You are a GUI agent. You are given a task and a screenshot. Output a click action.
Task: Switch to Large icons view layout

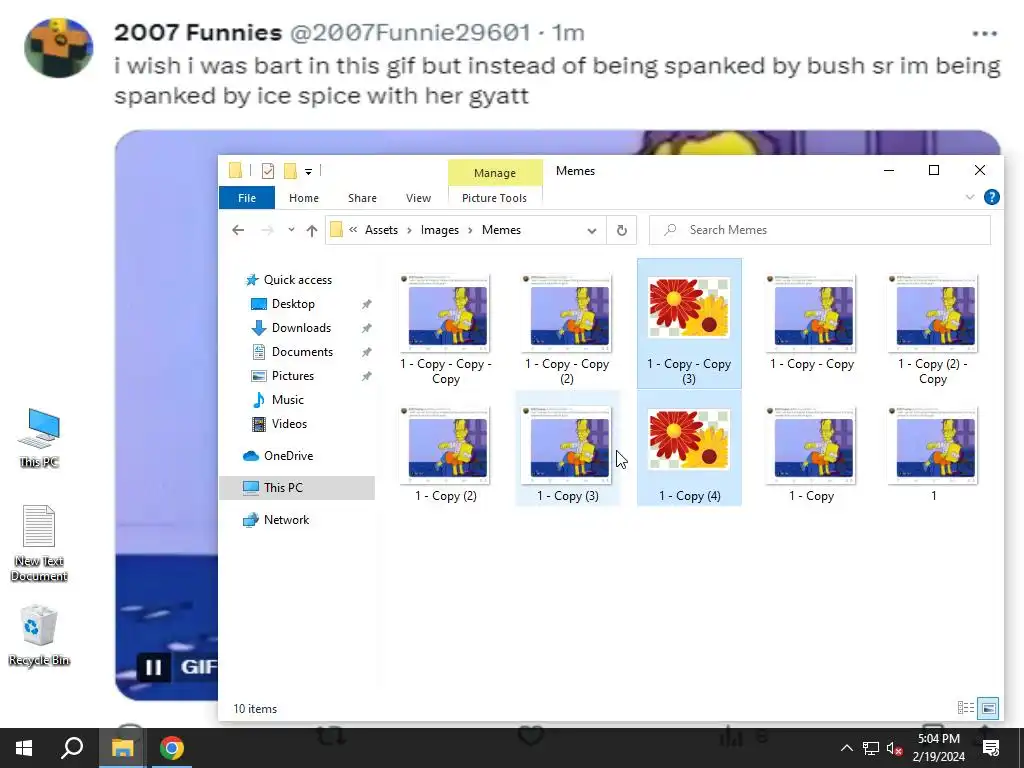pos(988,708)
